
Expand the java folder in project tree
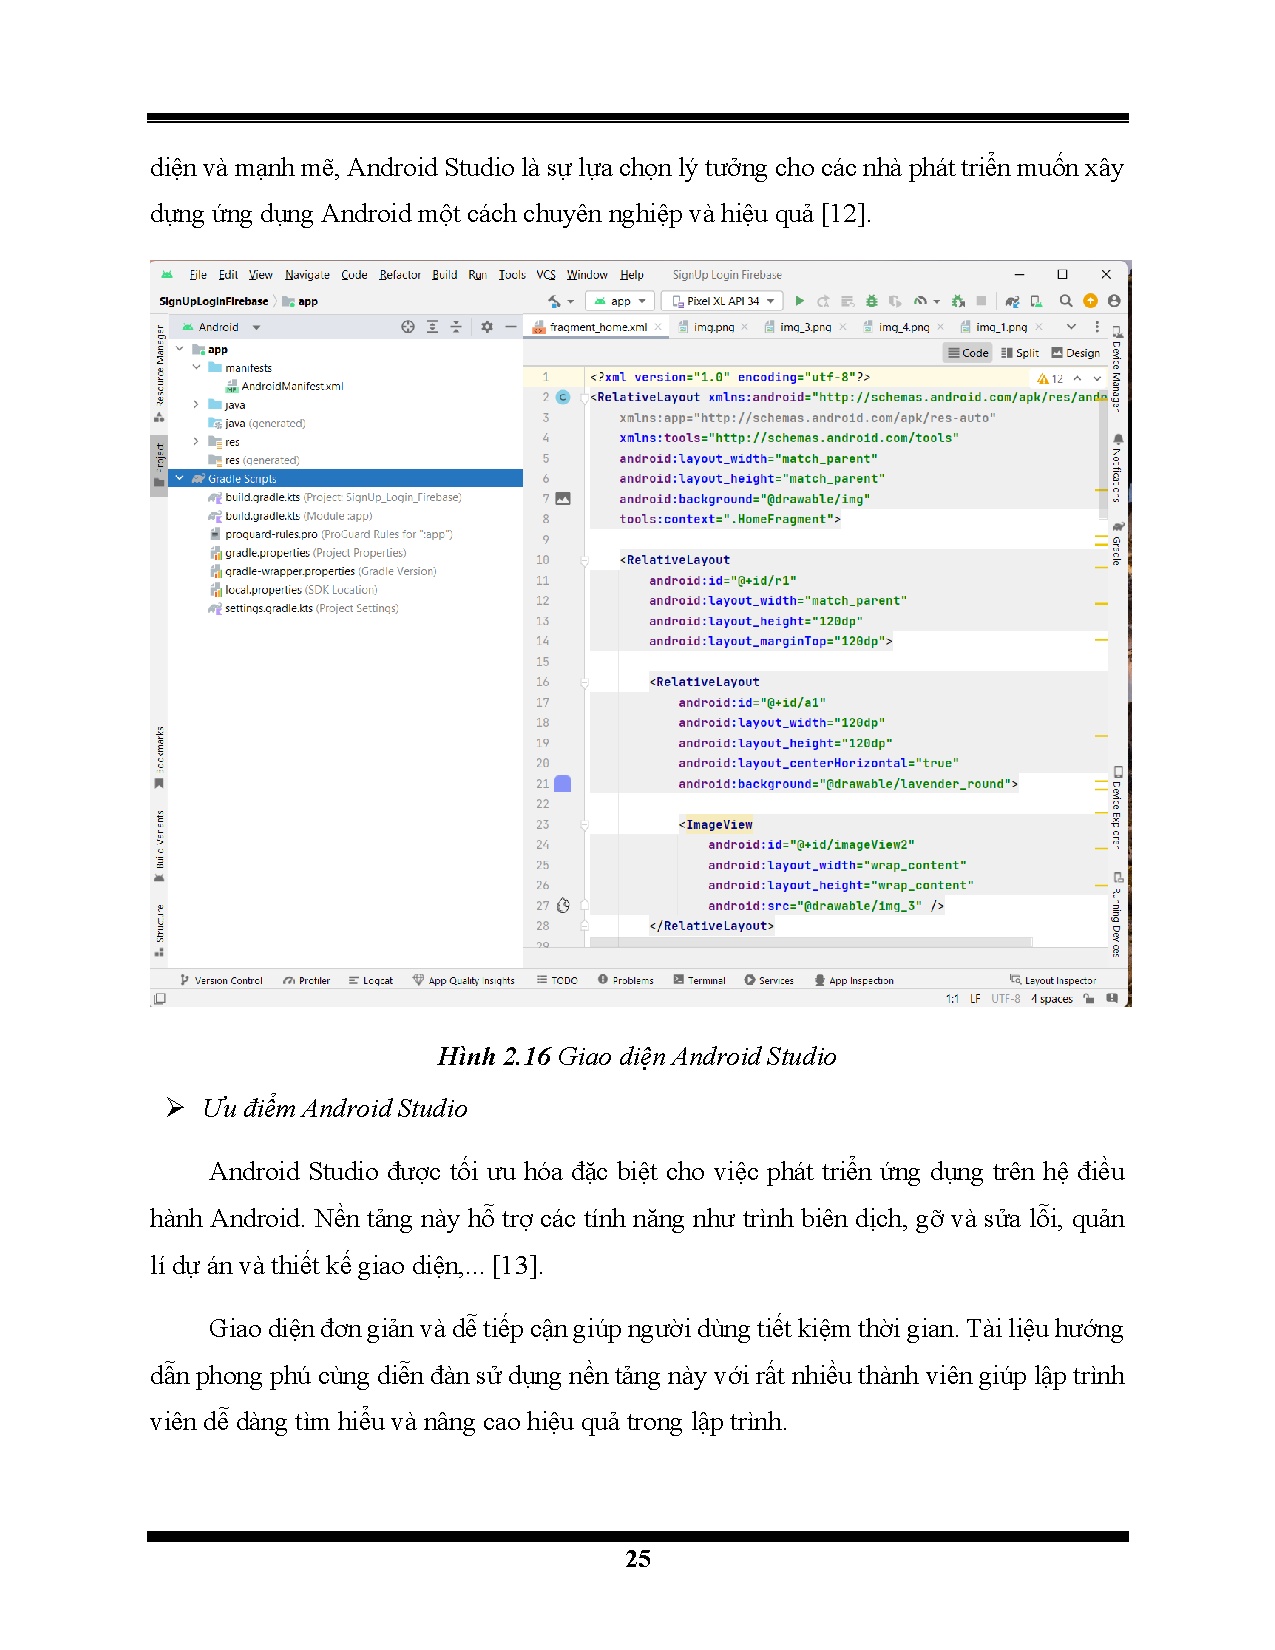[196, 405]
